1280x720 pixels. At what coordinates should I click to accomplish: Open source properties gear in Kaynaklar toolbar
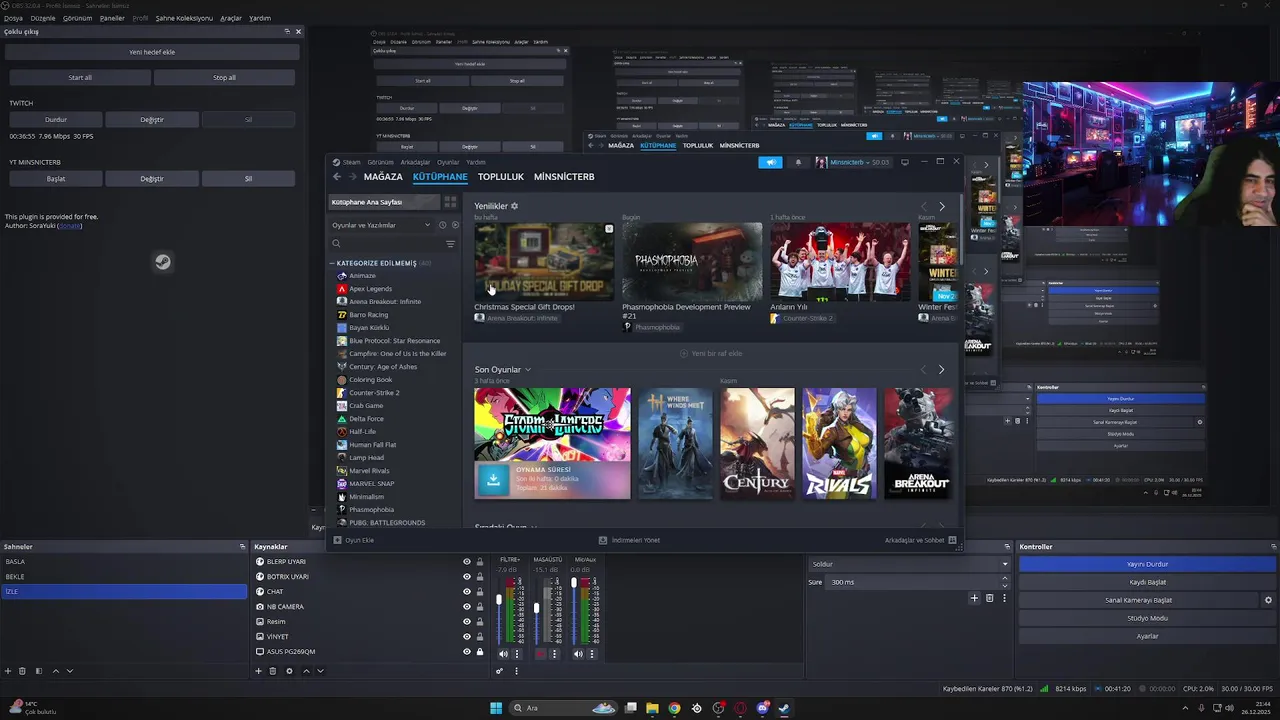click(x=289, y=671)
